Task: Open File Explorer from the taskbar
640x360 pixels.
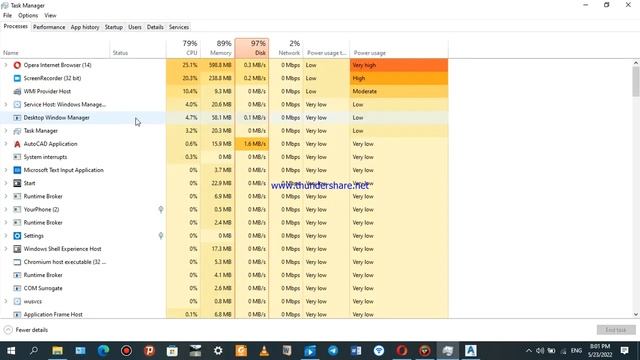Action: [57, 351]
